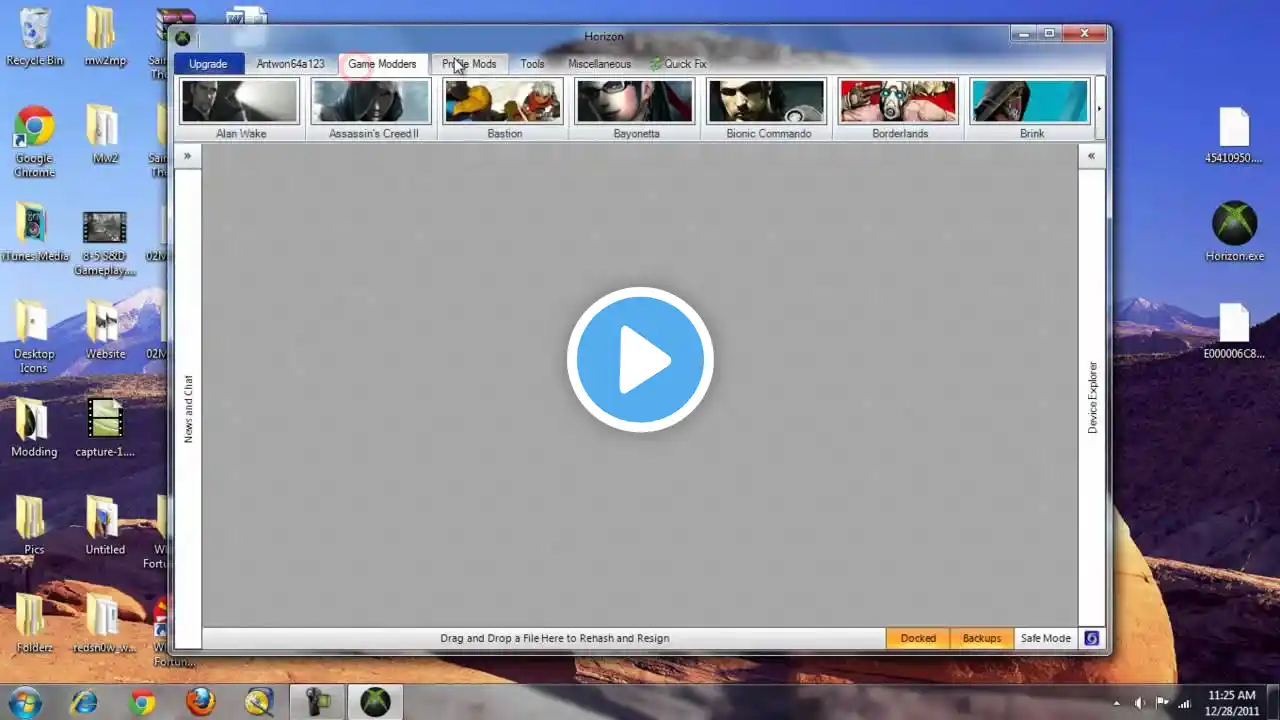
Task: Open the Alan Wake game modder
Action: [x=240, y=109]
